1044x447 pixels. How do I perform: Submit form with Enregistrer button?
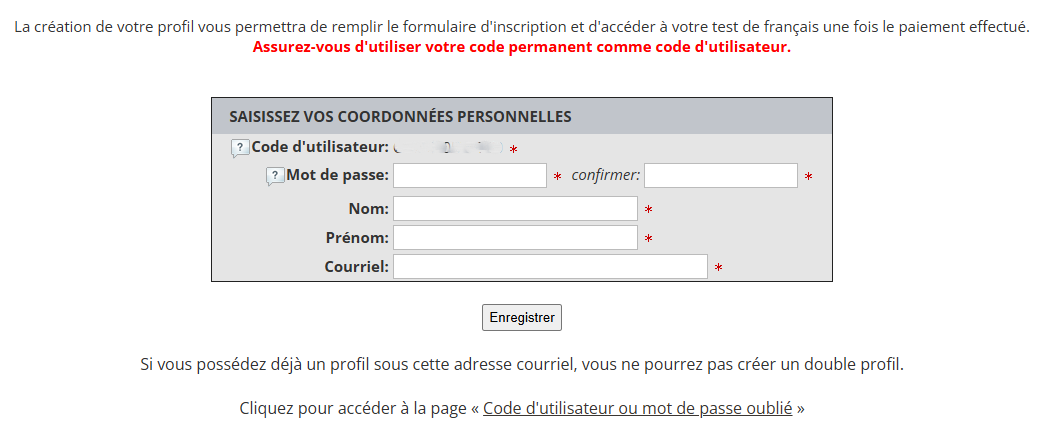coord(522,318)
